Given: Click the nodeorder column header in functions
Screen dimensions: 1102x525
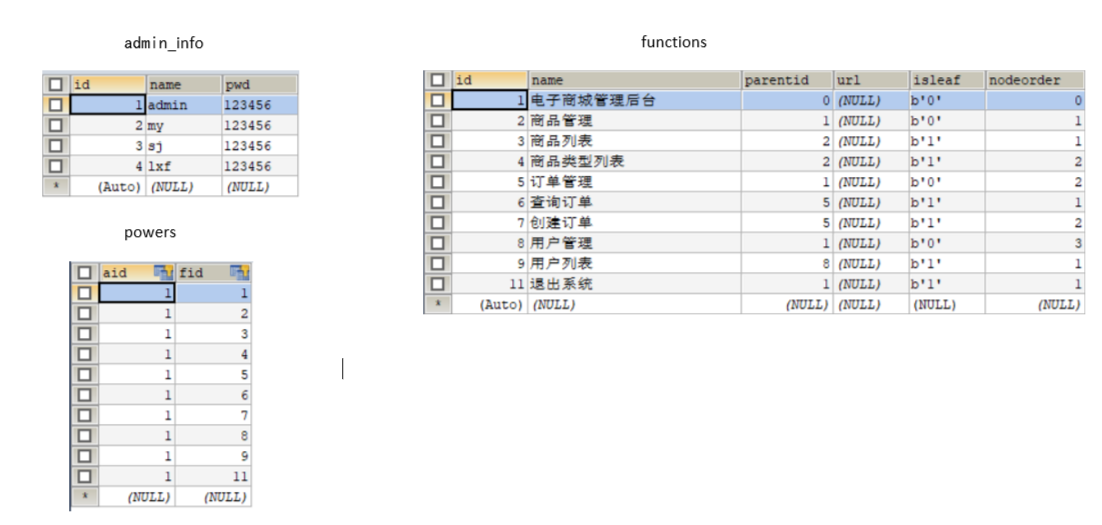Looking at the screenshot, I should point(1035,80).
